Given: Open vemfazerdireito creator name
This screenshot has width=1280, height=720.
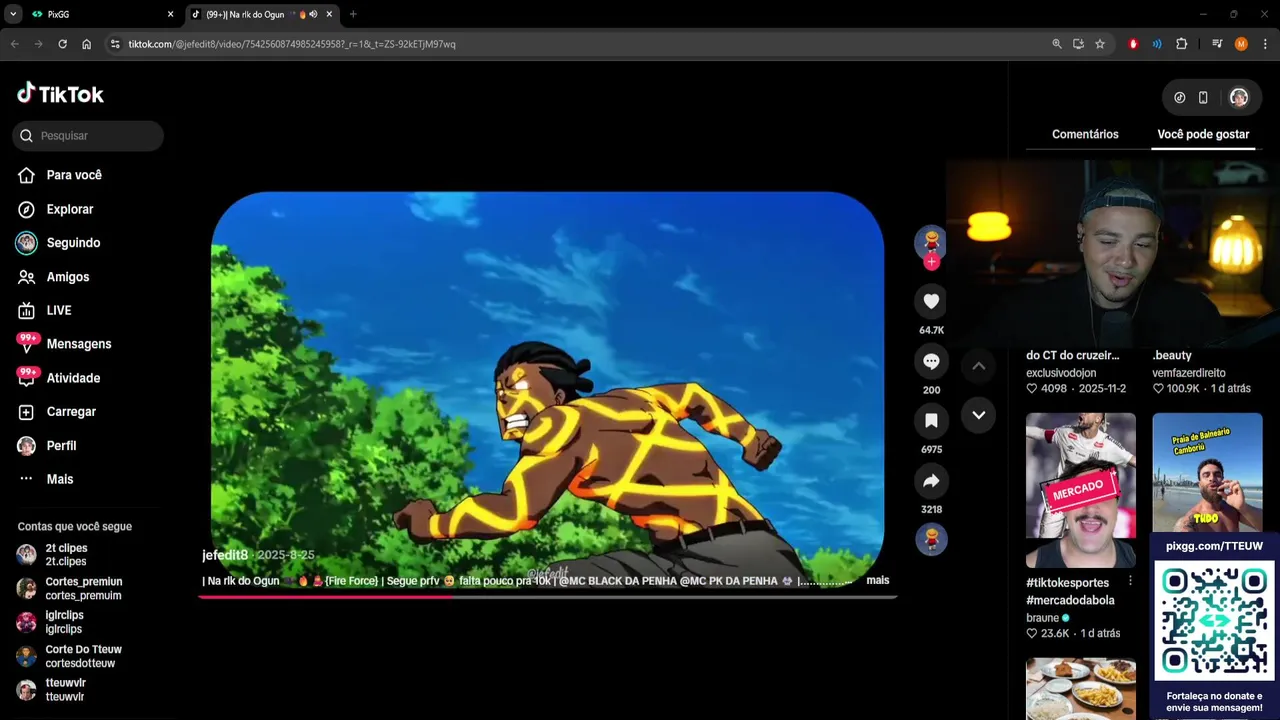Looking at the screenshot, I should (x=1189, y=373).
